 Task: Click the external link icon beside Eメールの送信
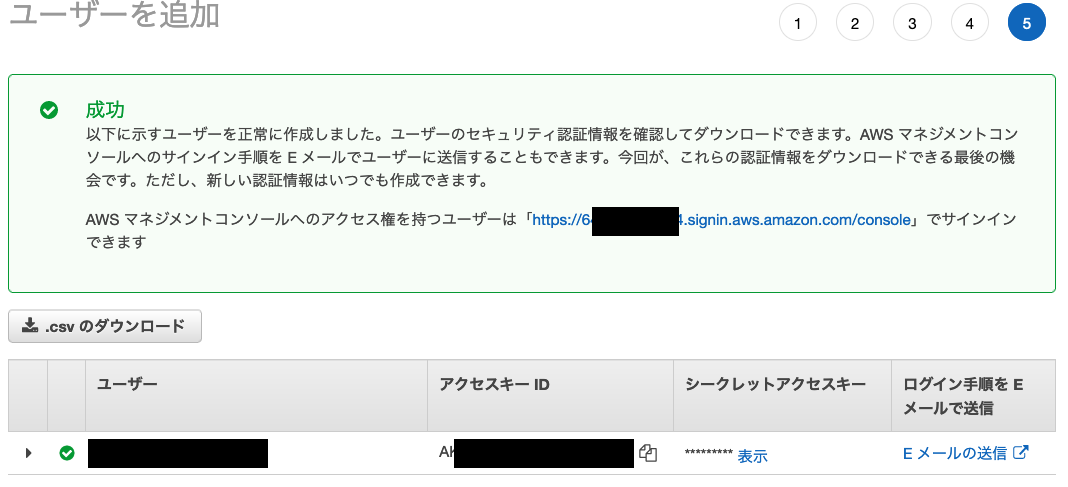[1020, 452]
